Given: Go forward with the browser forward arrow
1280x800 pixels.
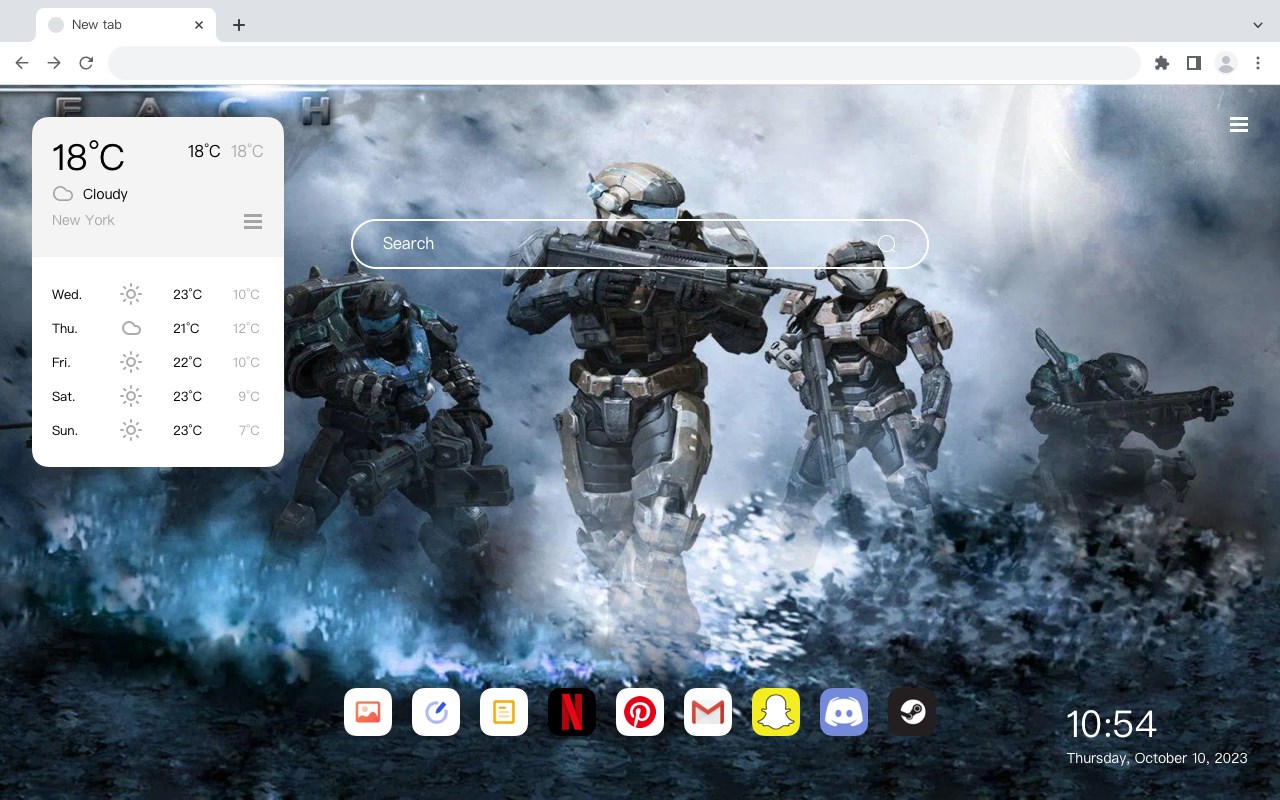Looking at the screenshot, I should [x=54, y=63].
